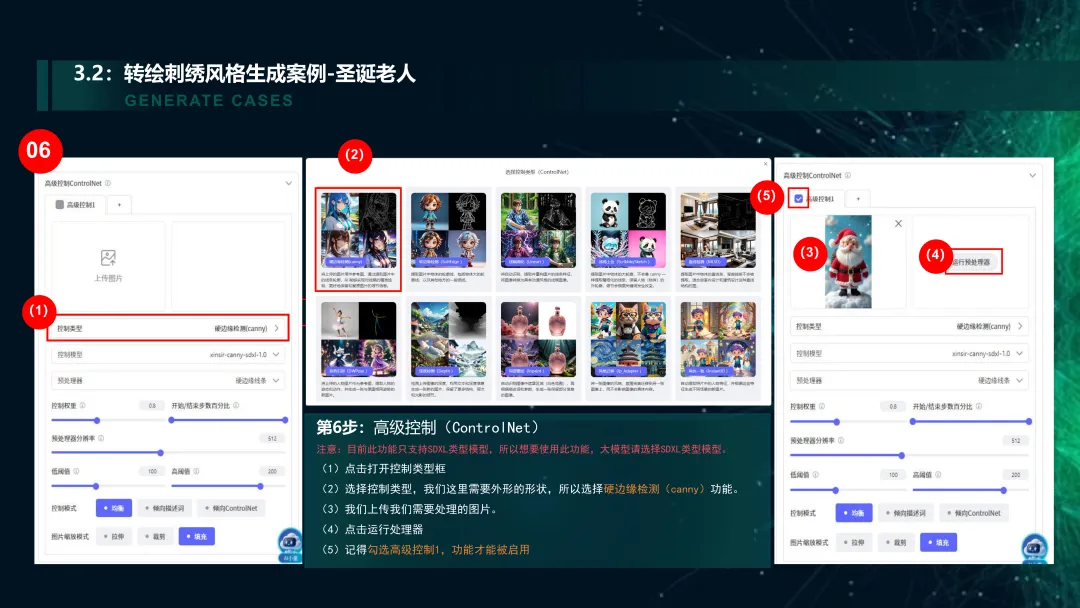1080x608 pixels.
Task: Choose 裁剪 scaling mode in the Santa panel
Action: pyautogui.click(x=896, y=543)
